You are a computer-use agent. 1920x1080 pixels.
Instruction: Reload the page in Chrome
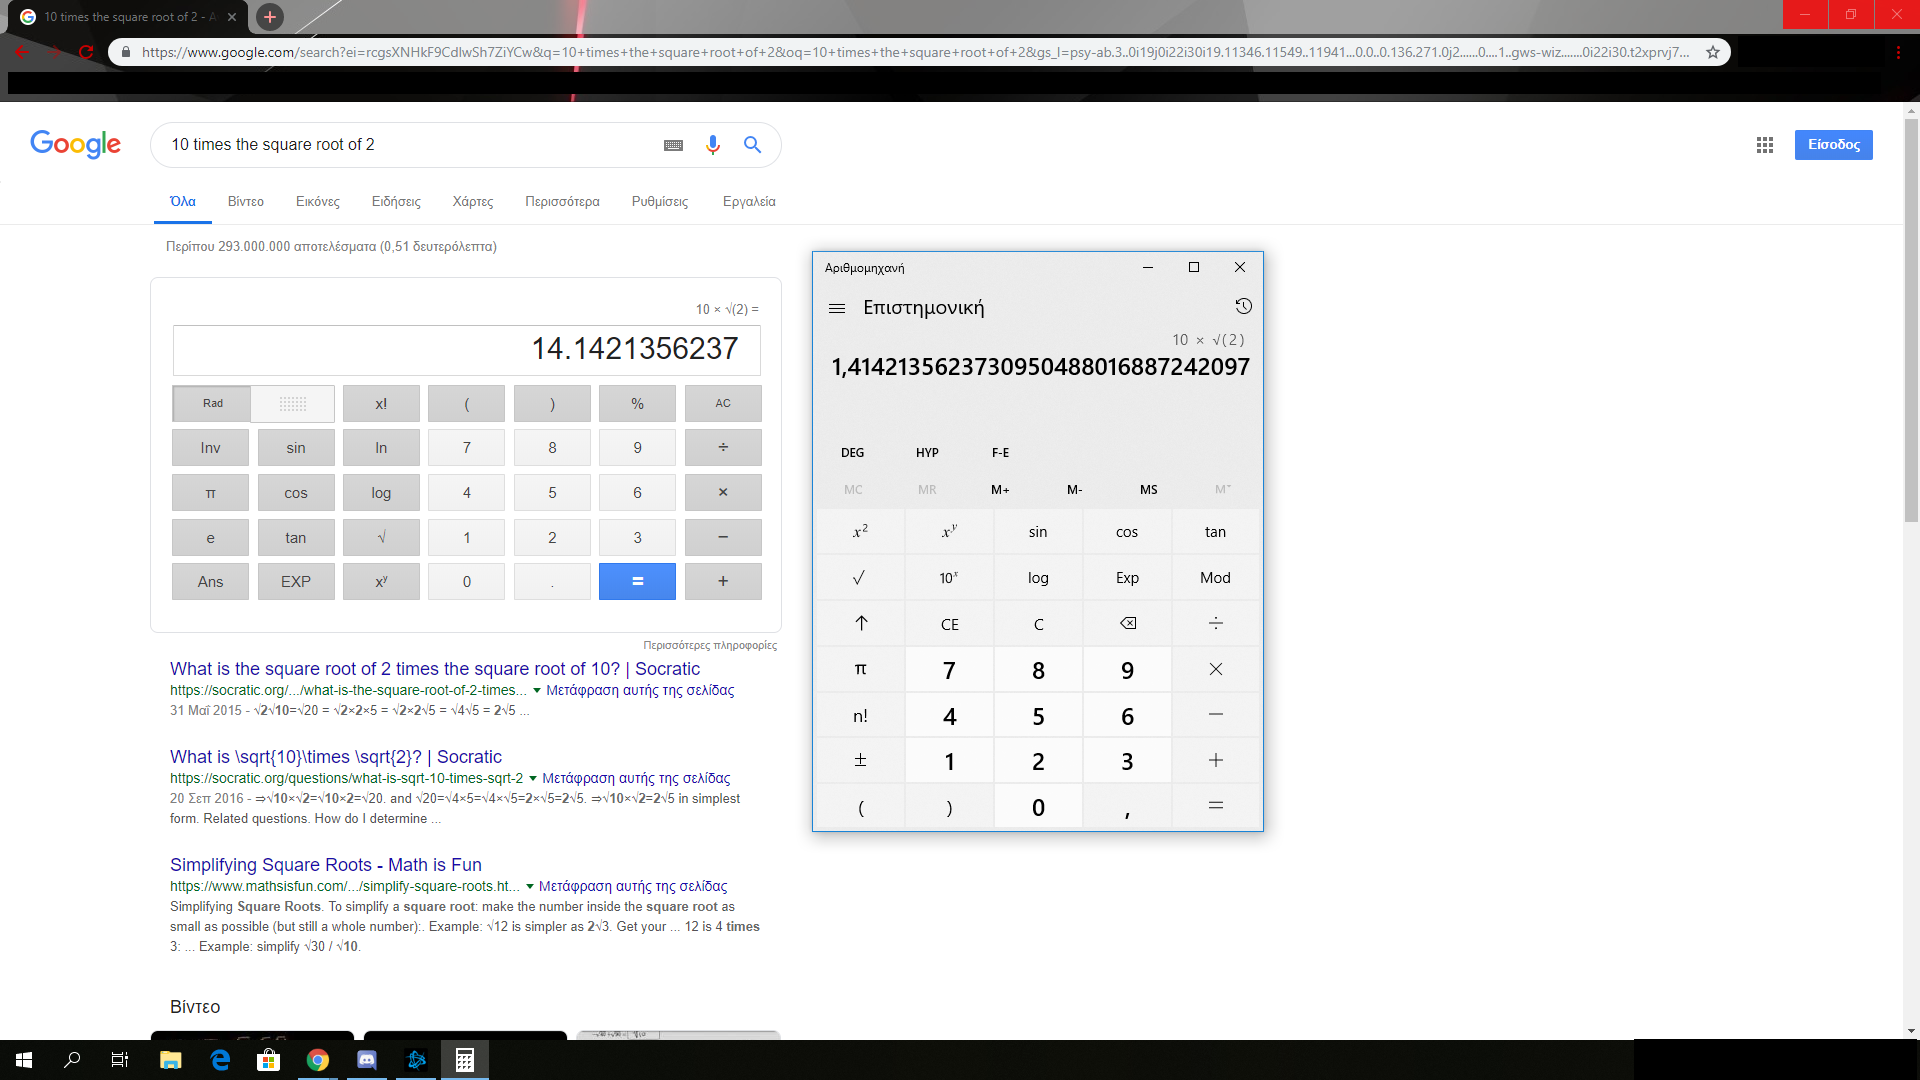[x=87, y=52]
